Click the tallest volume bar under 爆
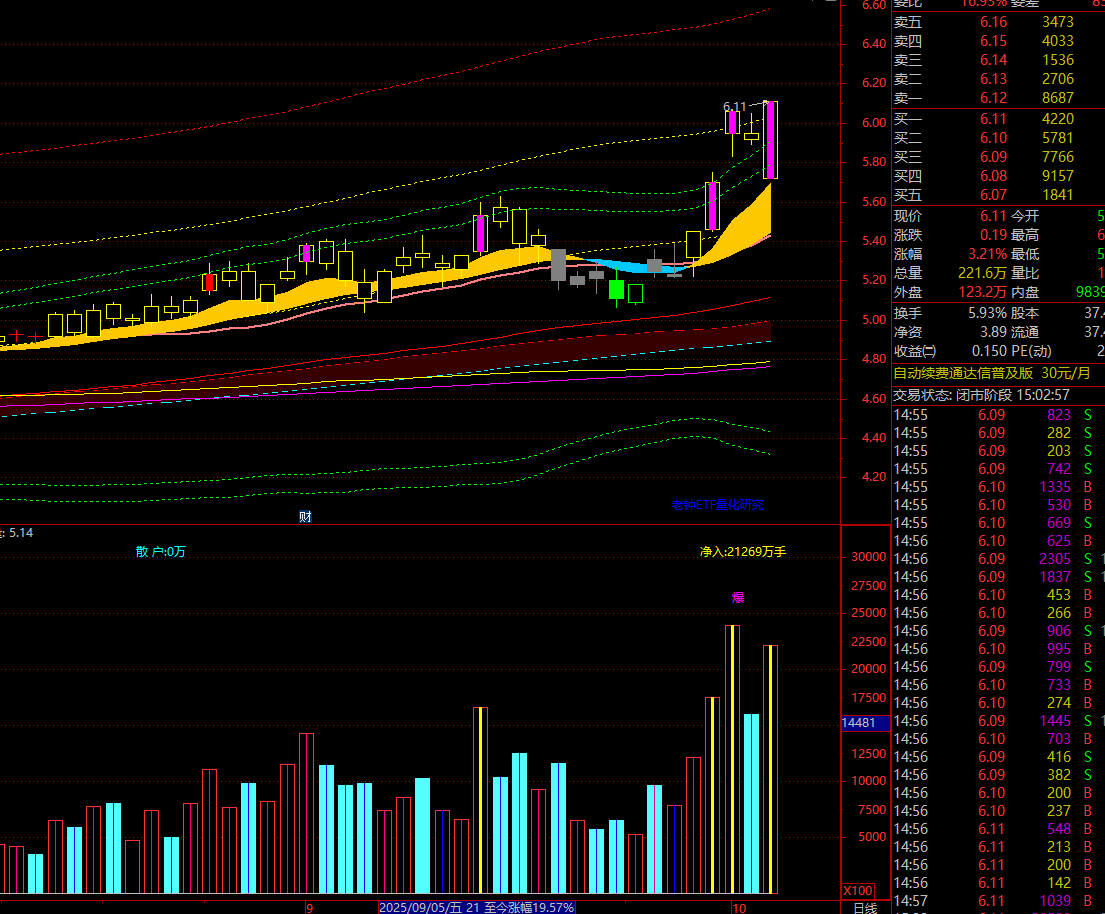1105x914 pixels. (733, 759)
